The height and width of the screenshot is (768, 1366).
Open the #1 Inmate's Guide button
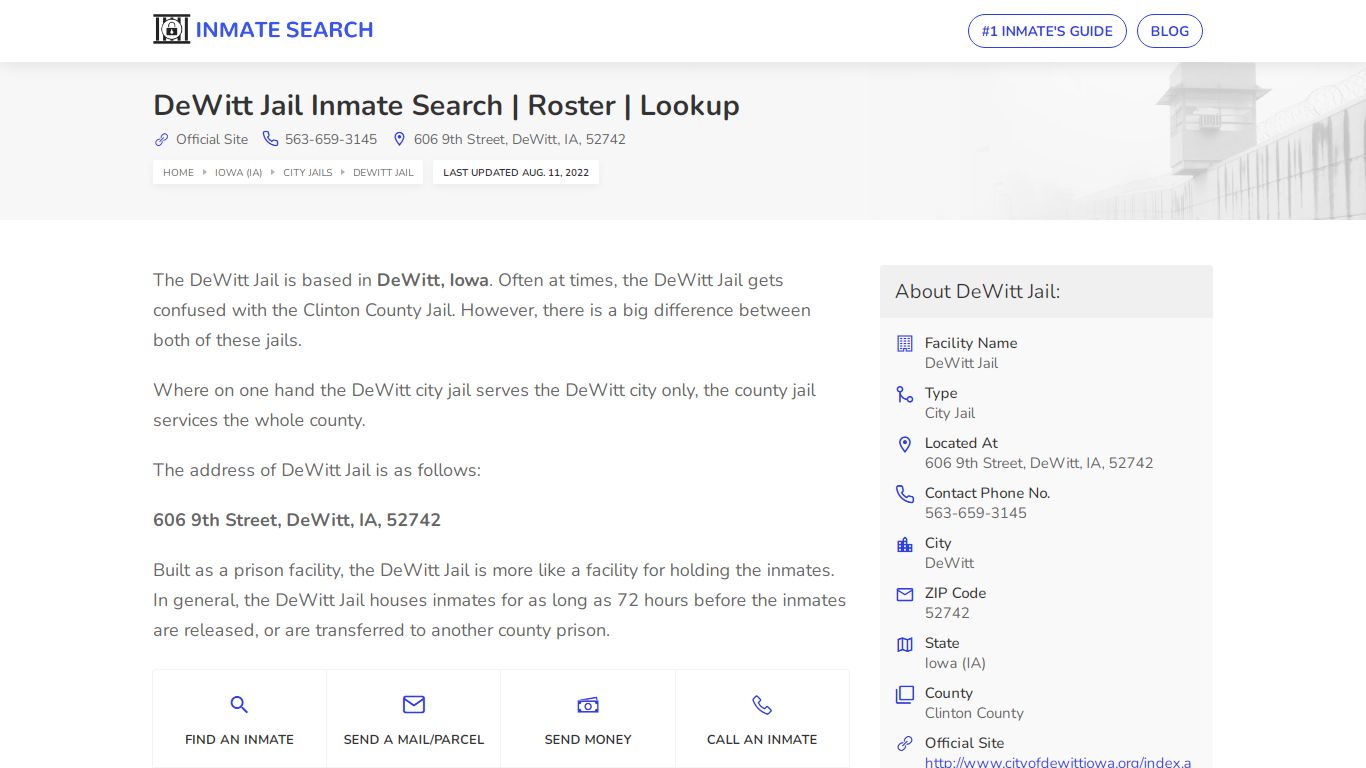tap(1047, 31)
